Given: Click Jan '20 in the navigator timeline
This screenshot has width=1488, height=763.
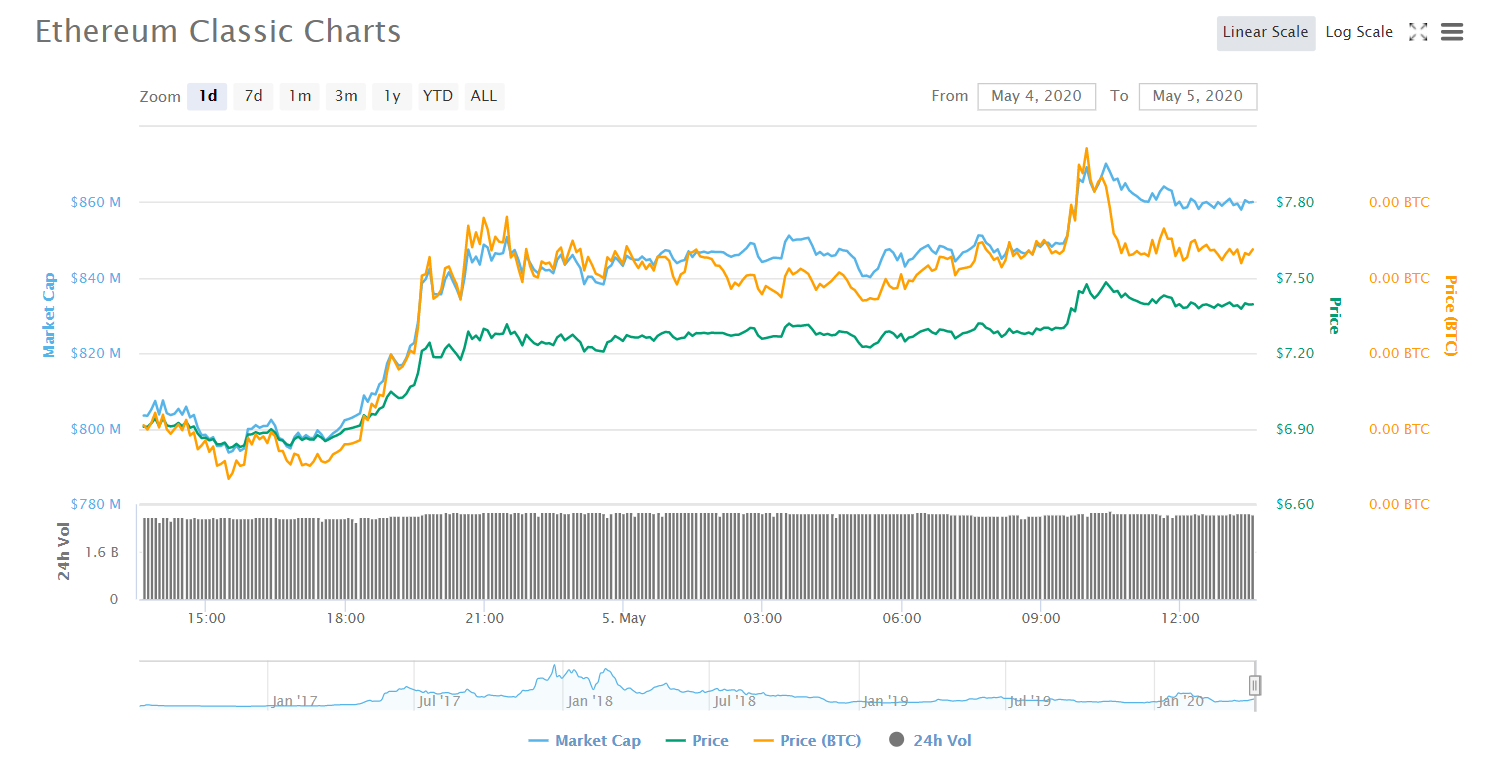Looking at the screenshot, I should (1181, 701).
